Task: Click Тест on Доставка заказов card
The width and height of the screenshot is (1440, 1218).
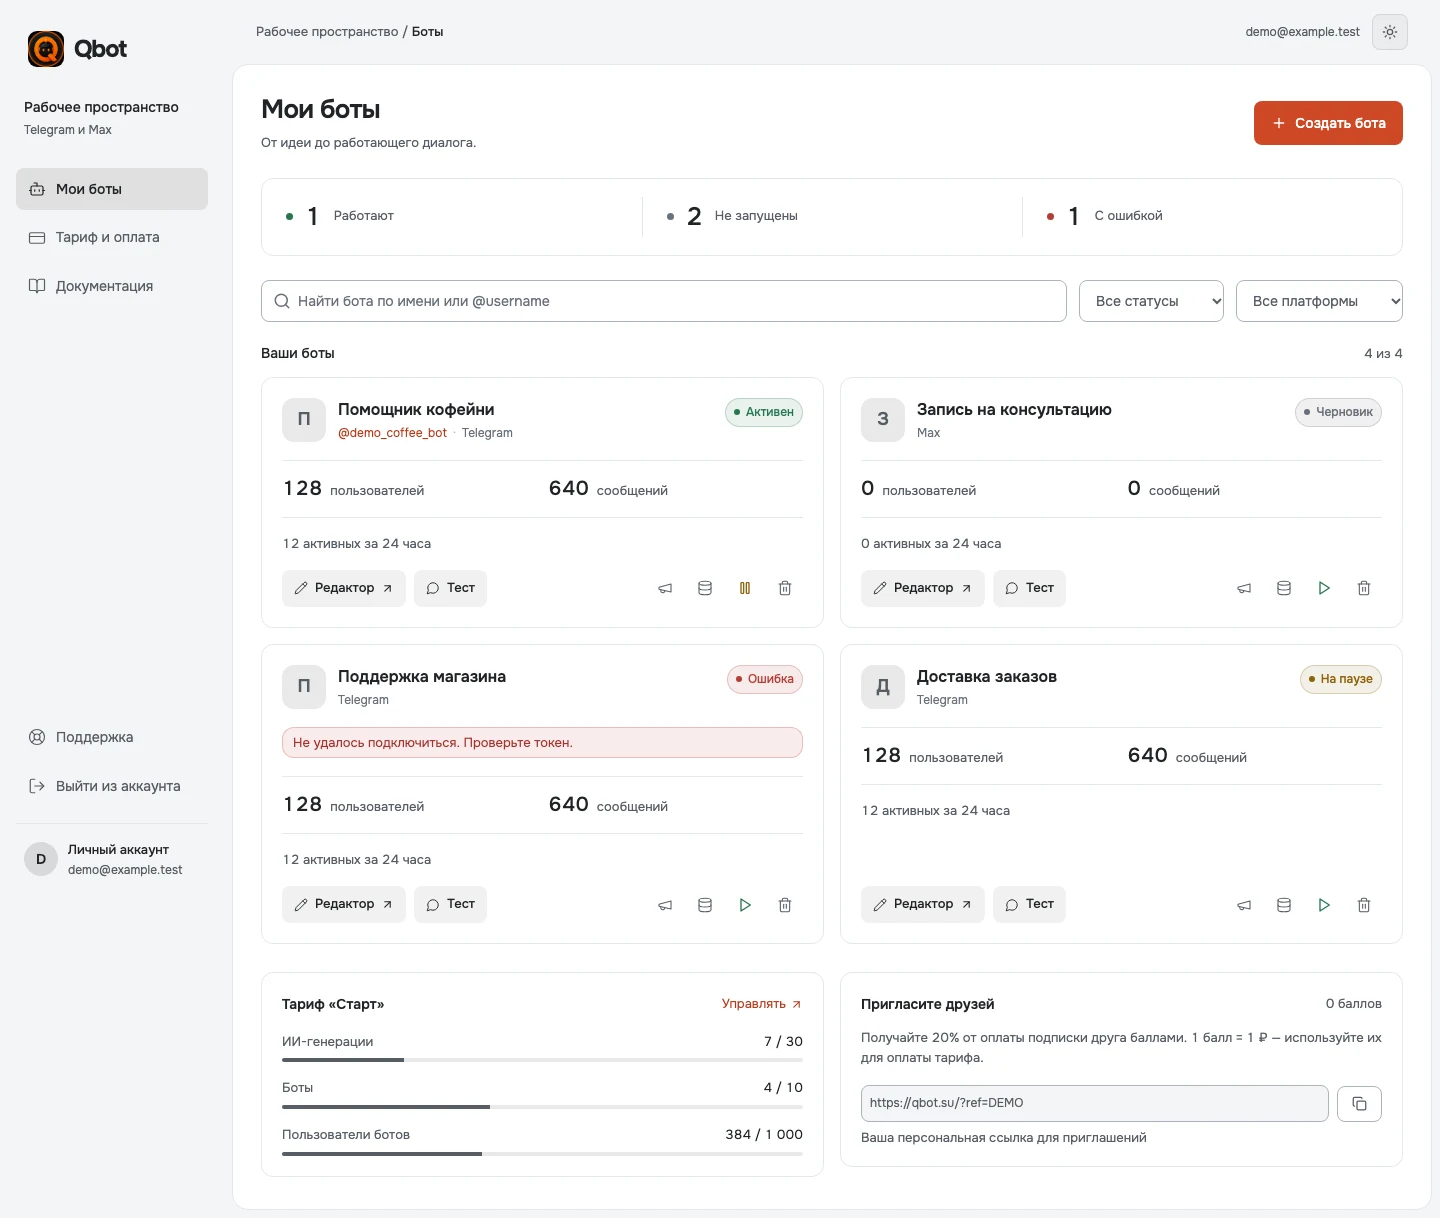Action: coord(1029,904)
